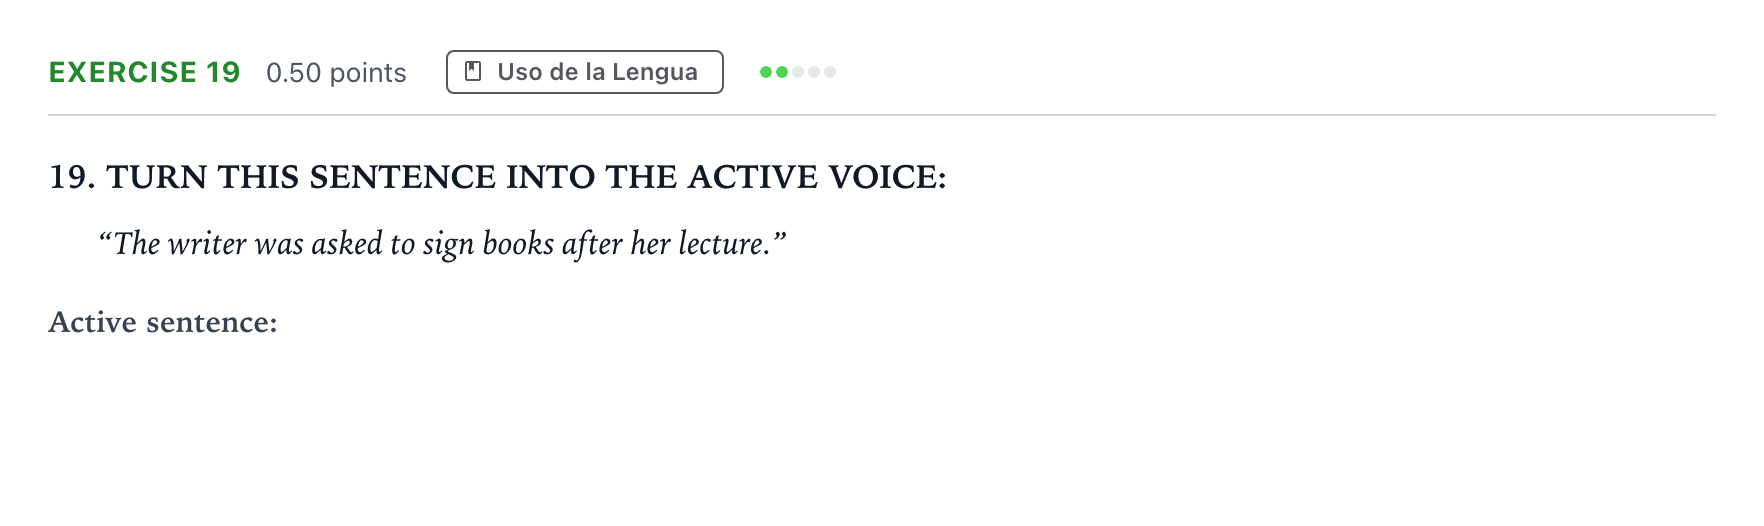Click the number 19. in the question
Screen dimensions: 1764x526
pyautogui.click(x=72, y=177)
